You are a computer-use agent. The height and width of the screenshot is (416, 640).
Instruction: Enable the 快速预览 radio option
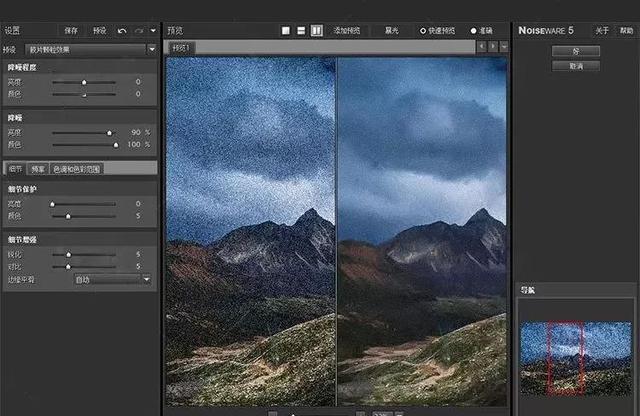[423, 31]
